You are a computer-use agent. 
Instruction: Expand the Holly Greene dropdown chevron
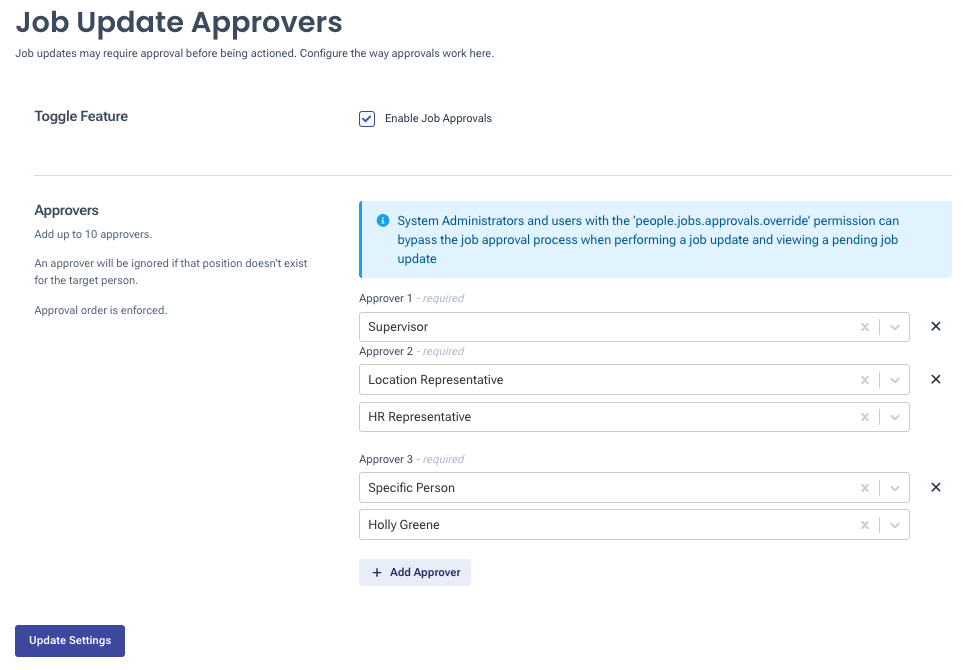(x=895, y=525)
